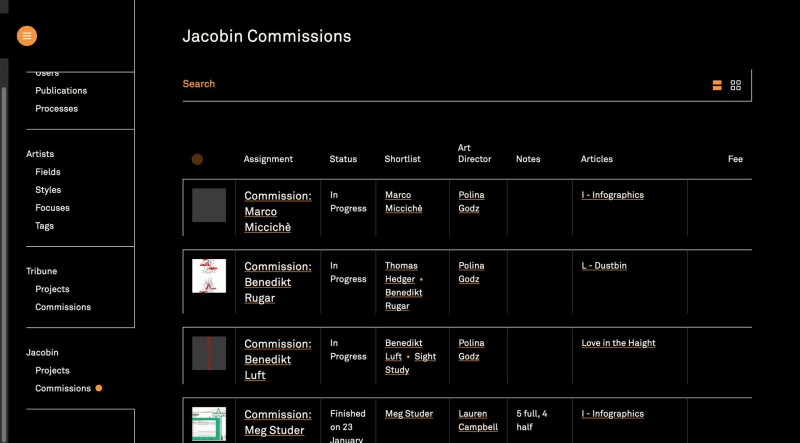Switch to list view layout
800x443 pixels.
(717, 86)
